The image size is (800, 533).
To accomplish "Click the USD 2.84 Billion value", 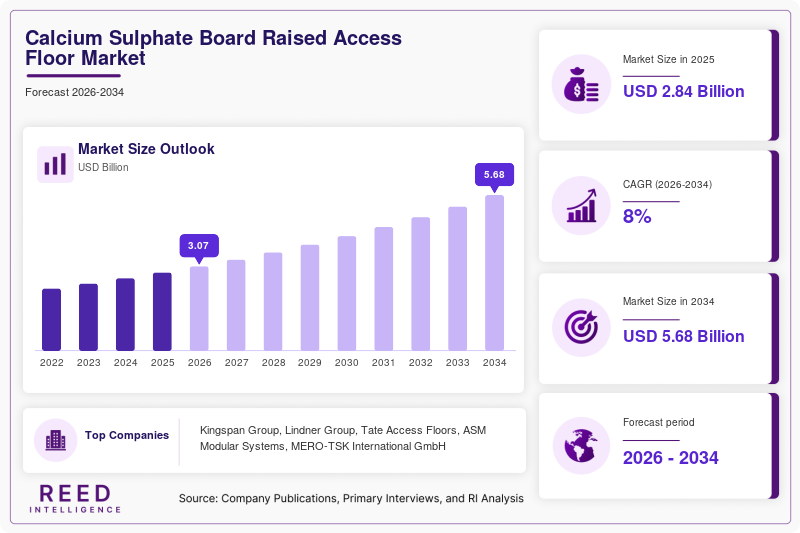I will tap(684, 91).
